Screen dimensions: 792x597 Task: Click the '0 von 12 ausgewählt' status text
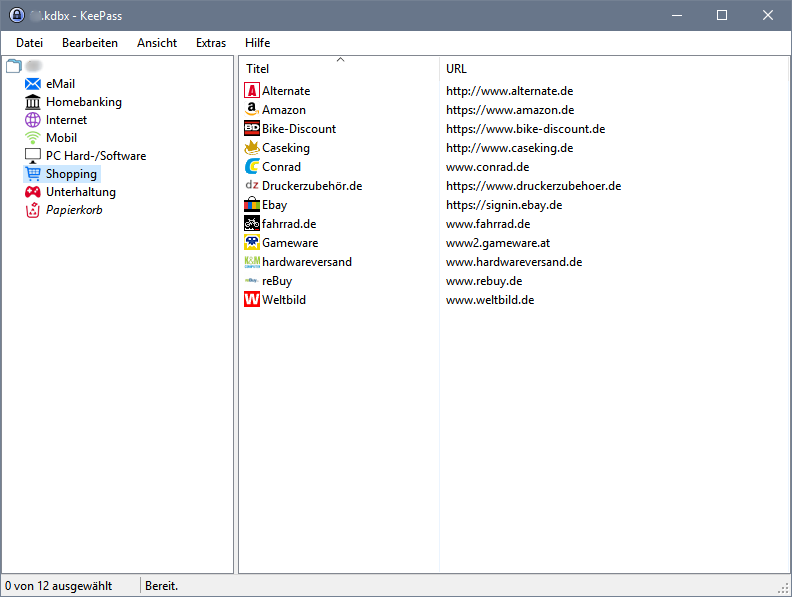click(59, 586)
